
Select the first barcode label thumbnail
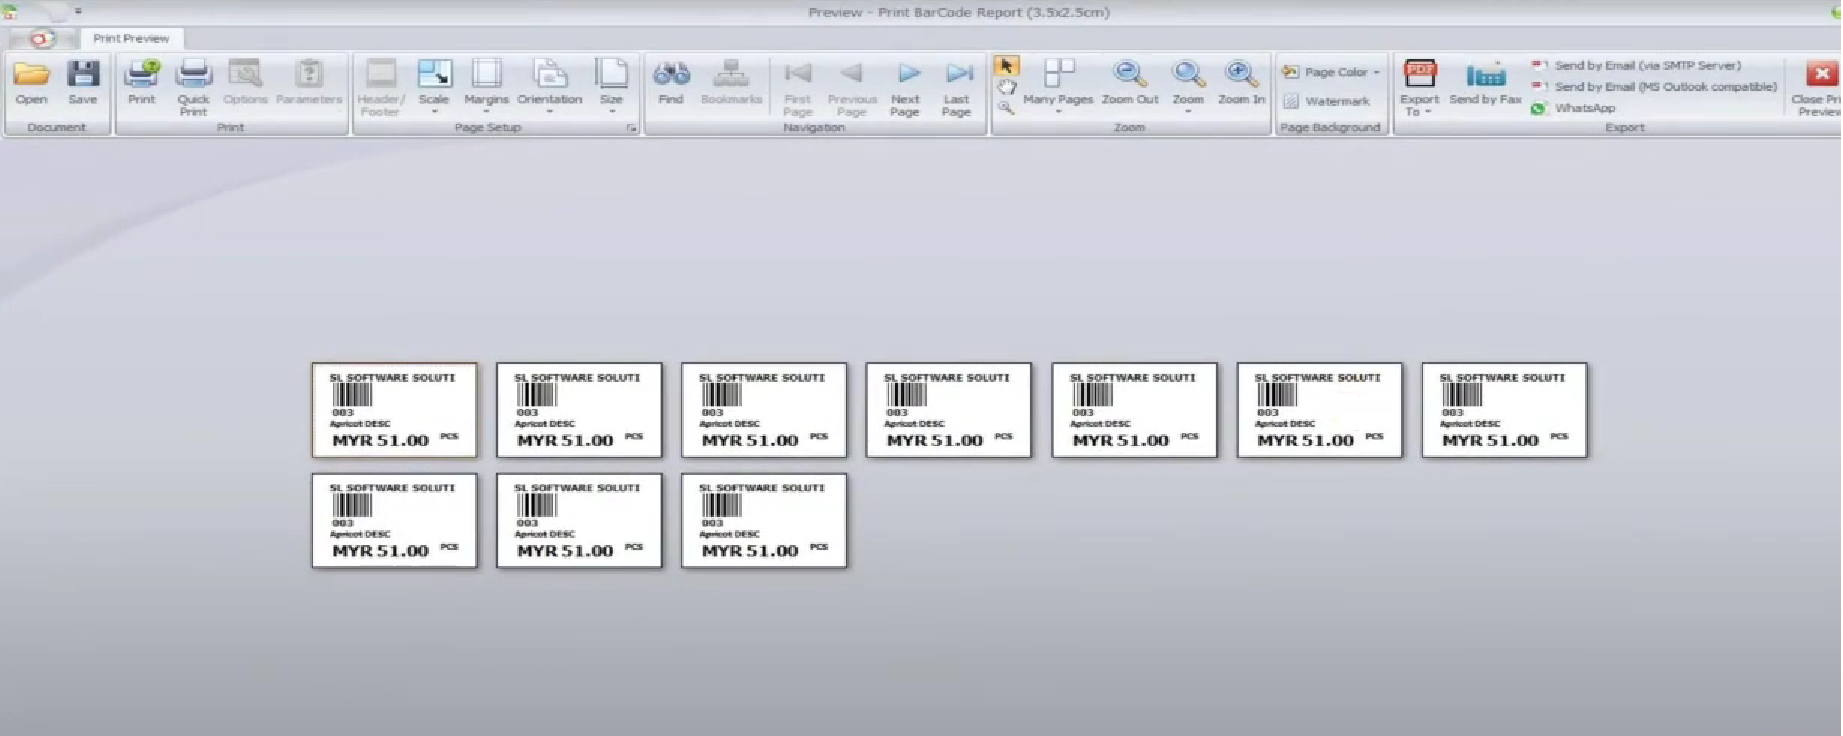point(394,410)
